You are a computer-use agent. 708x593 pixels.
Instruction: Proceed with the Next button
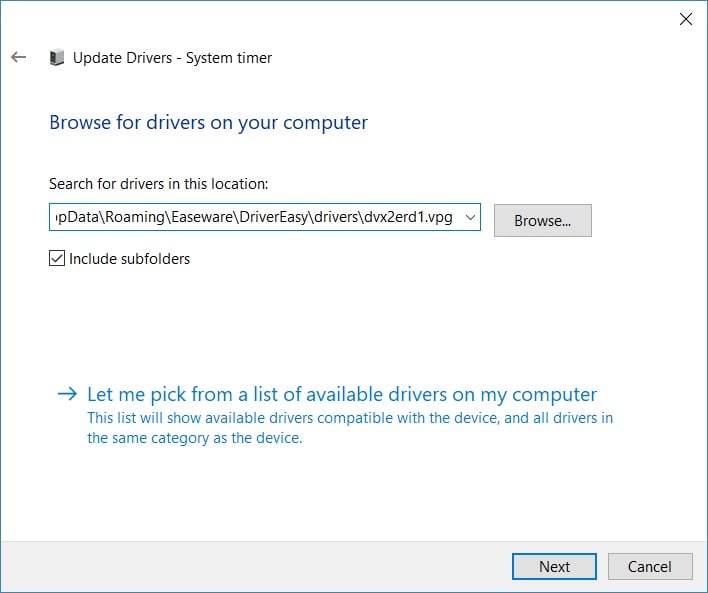pyautogui.click(x=554, y=566)
